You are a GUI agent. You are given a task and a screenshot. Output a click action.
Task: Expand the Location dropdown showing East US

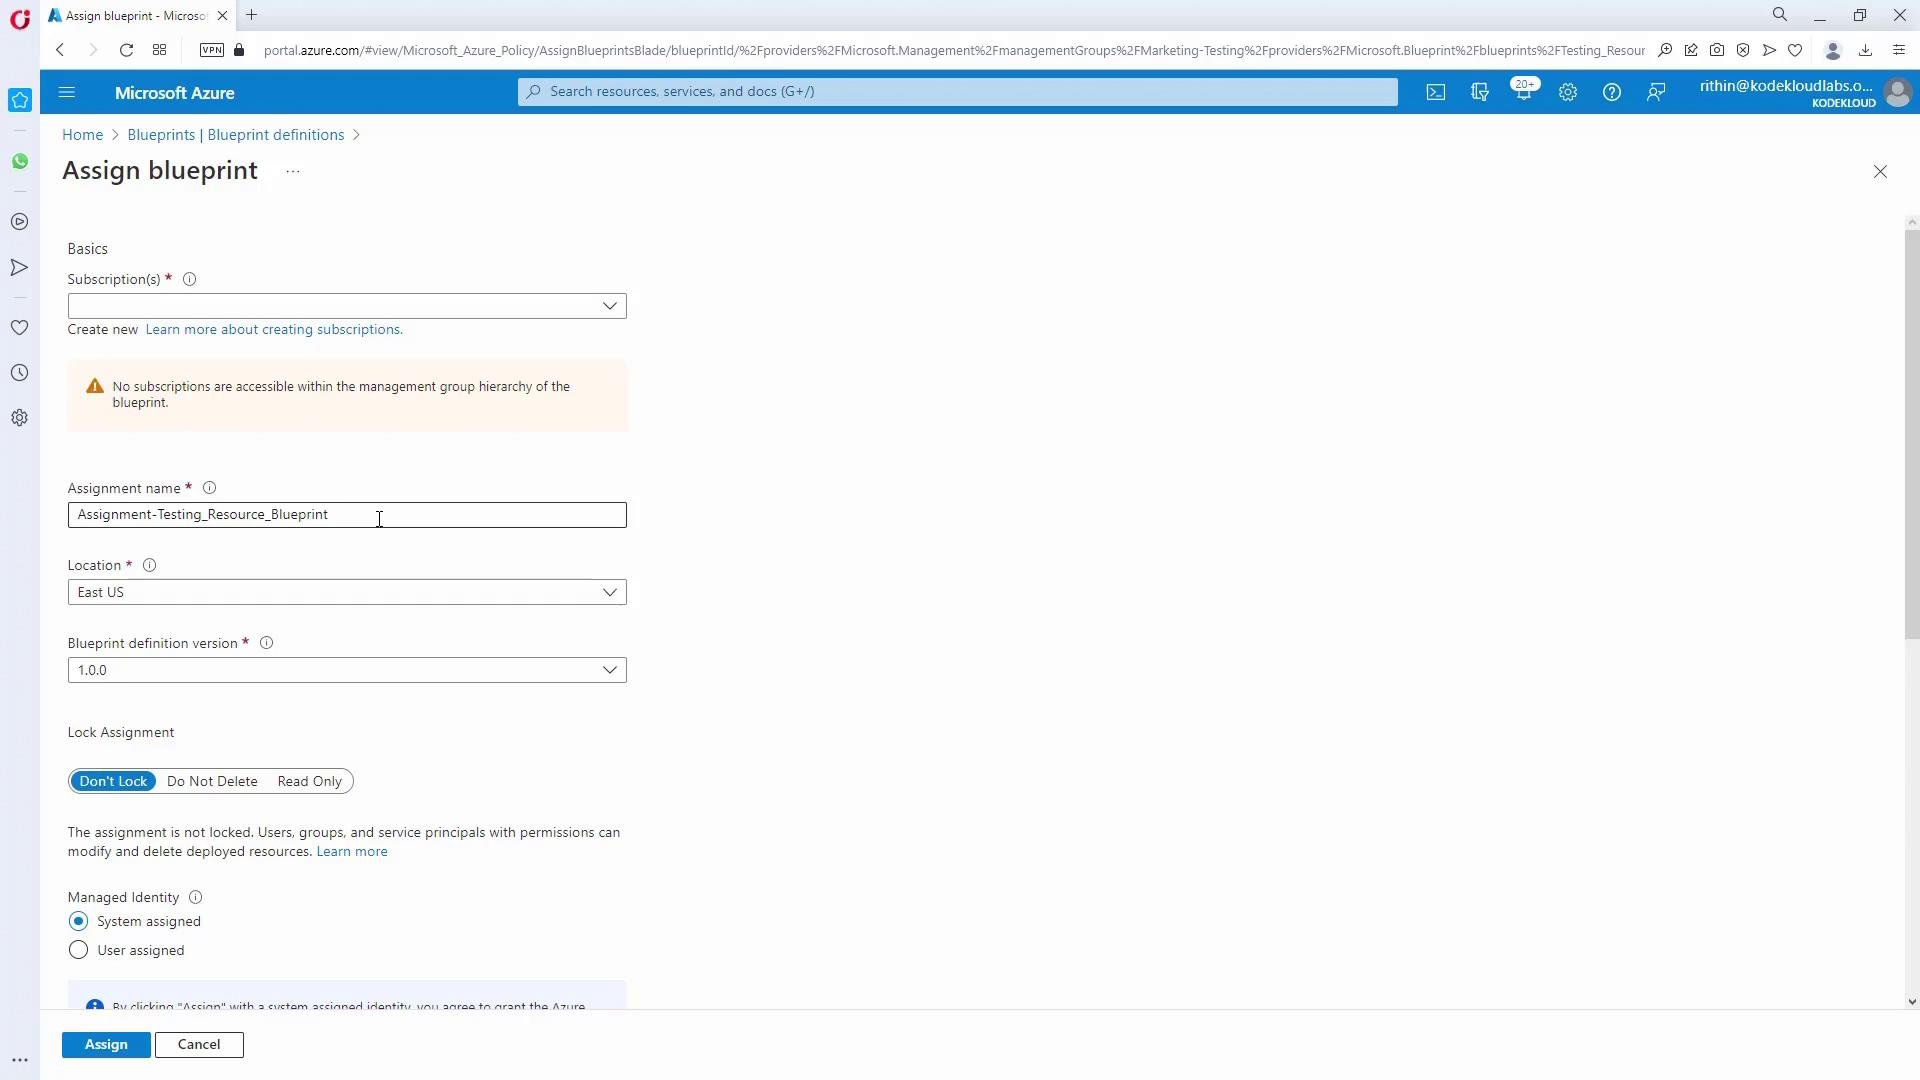346,592
